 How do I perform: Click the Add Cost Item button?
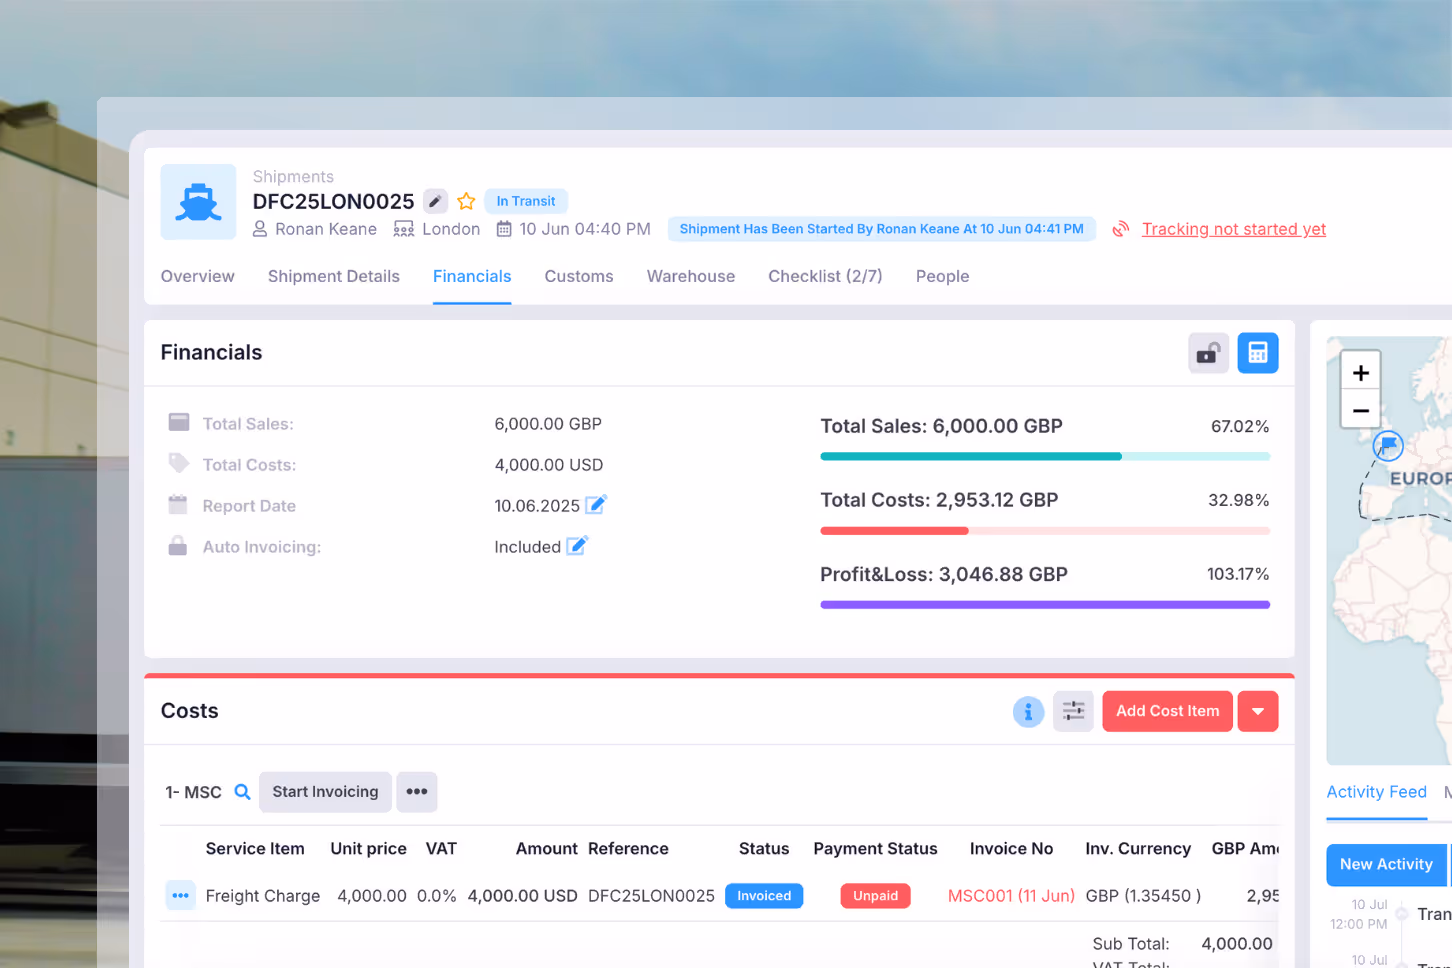tap(1167, 712)
